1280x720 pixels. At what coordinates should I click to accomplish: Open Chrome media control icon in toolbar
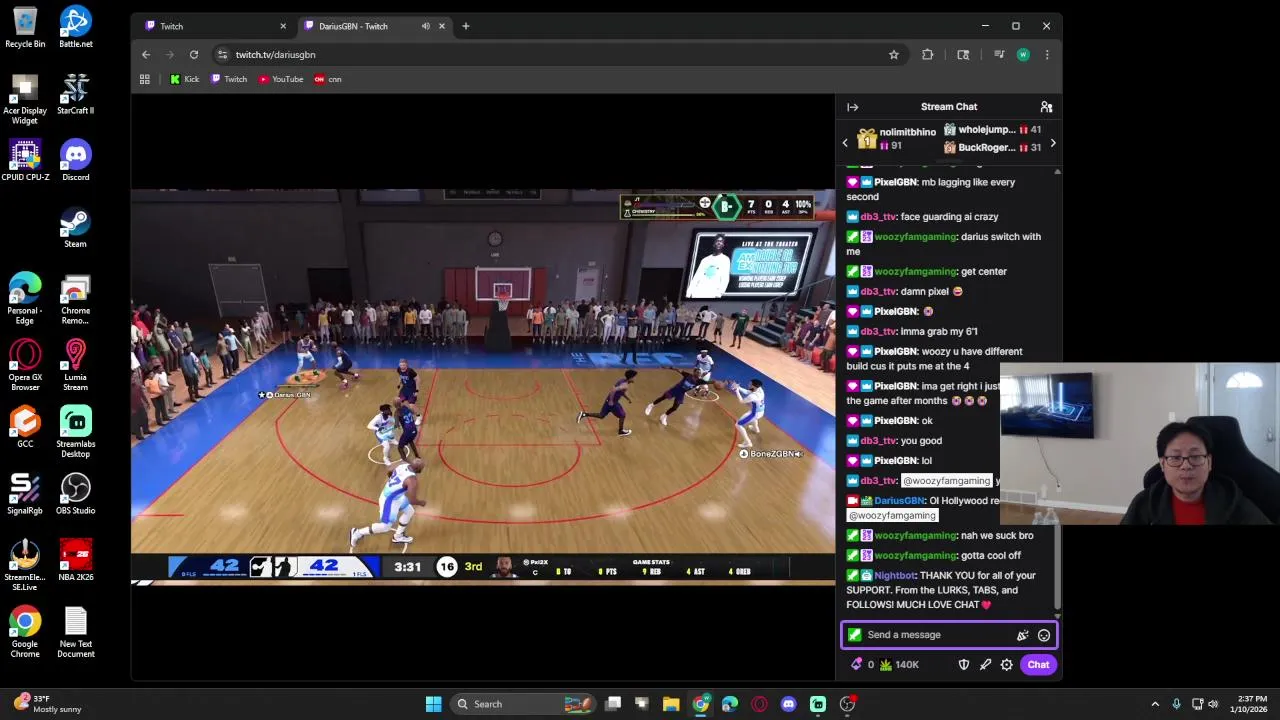coord(999,55)
